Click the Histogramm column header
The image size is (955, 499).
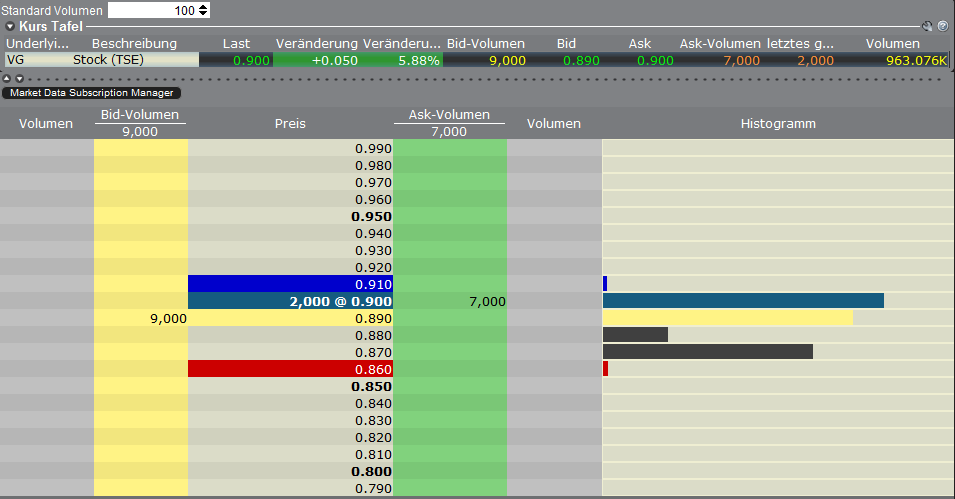(x=778, y=124)
